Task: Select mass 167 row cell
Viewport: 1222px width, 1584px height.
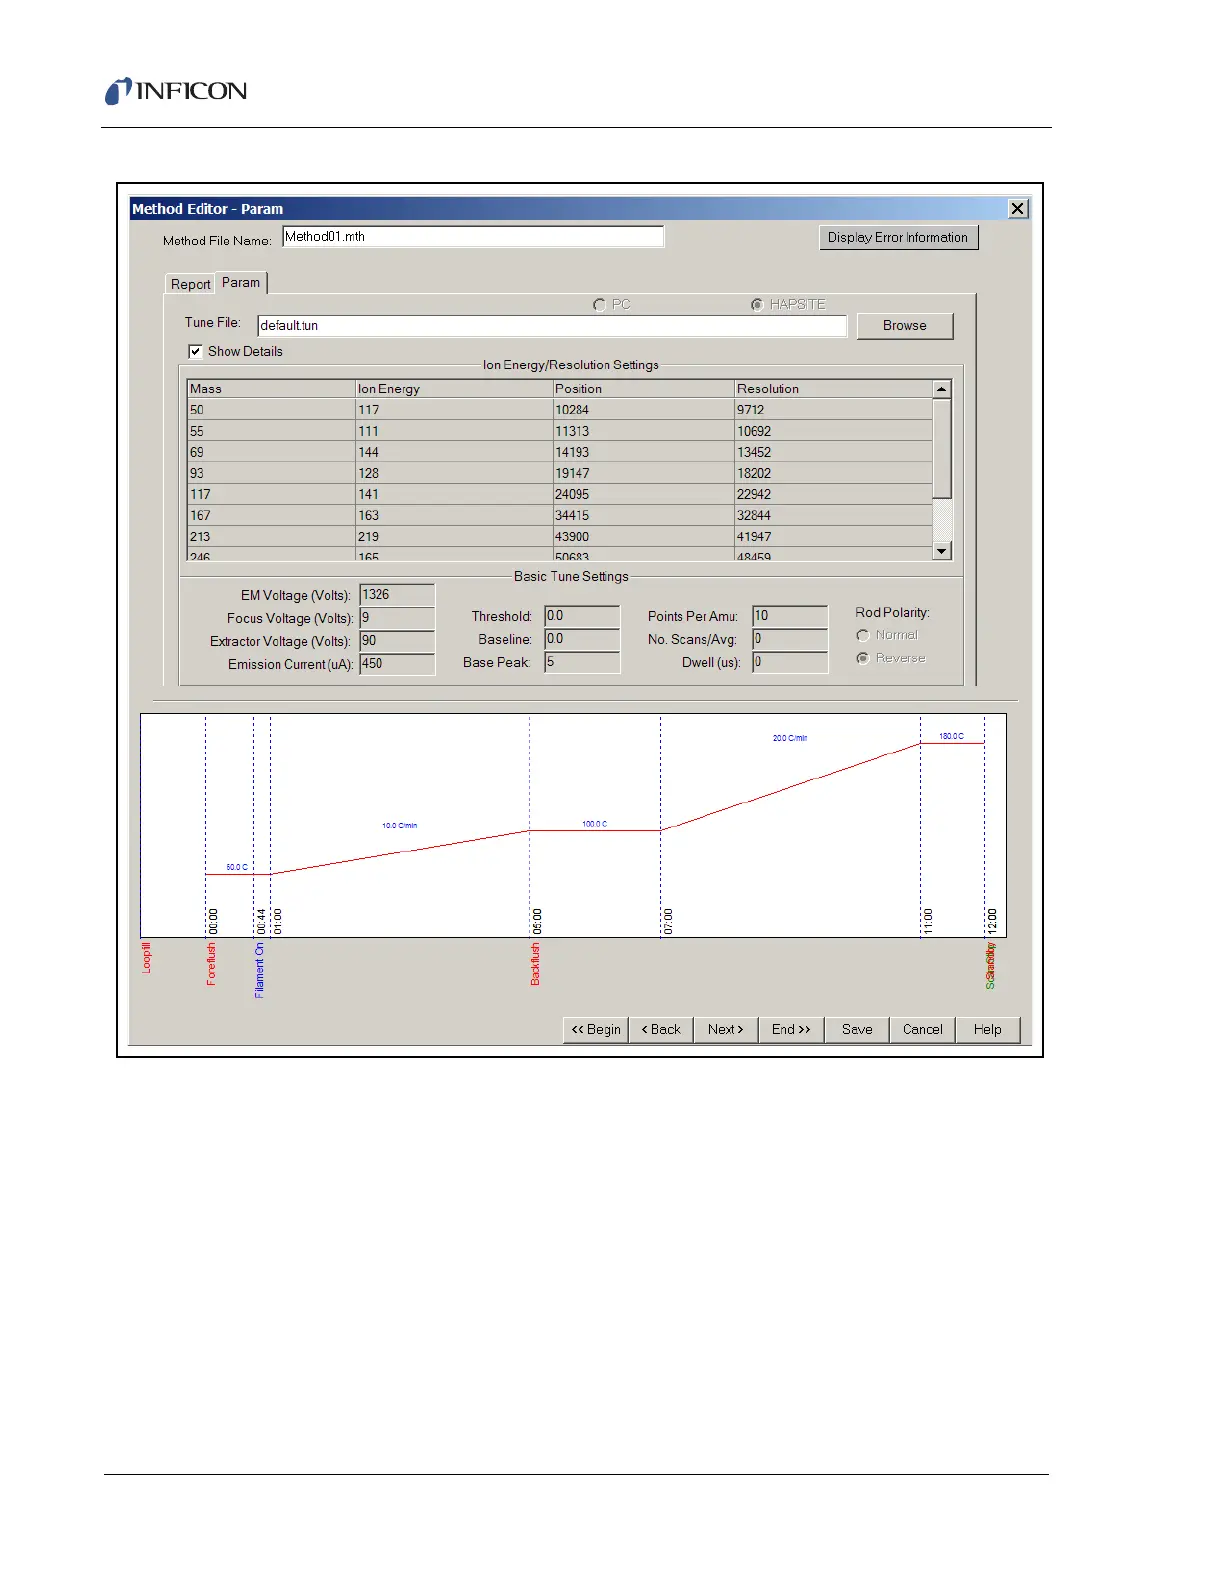Action: [271, 515]
